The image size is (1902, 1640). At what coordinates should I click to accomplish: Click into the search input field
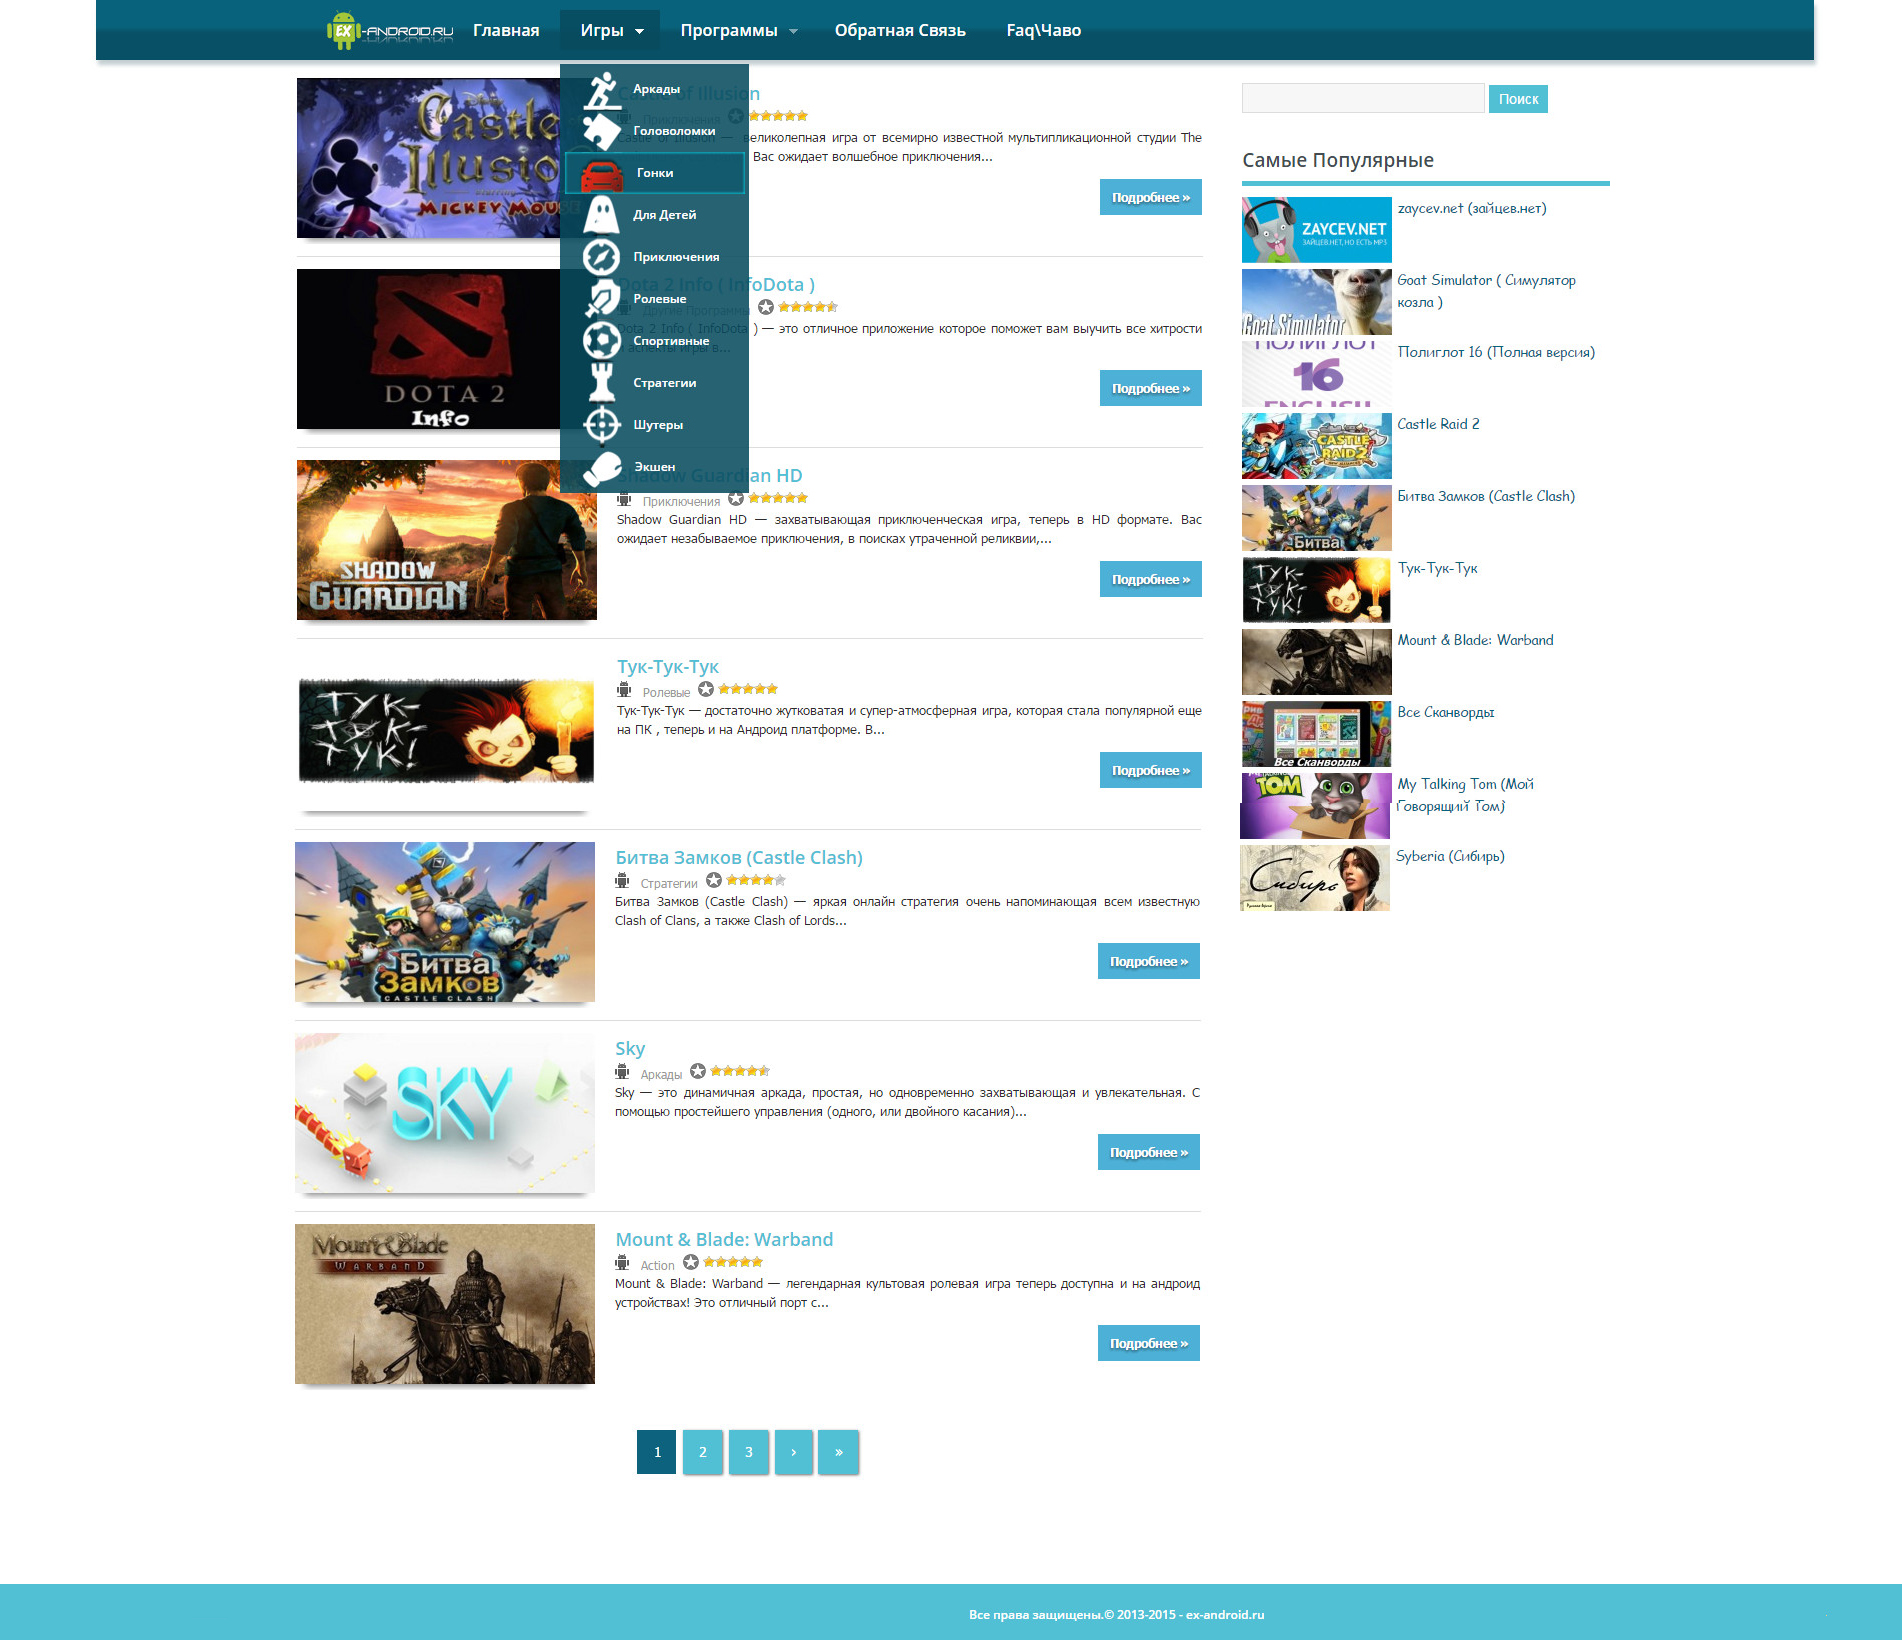[1363, 98]
